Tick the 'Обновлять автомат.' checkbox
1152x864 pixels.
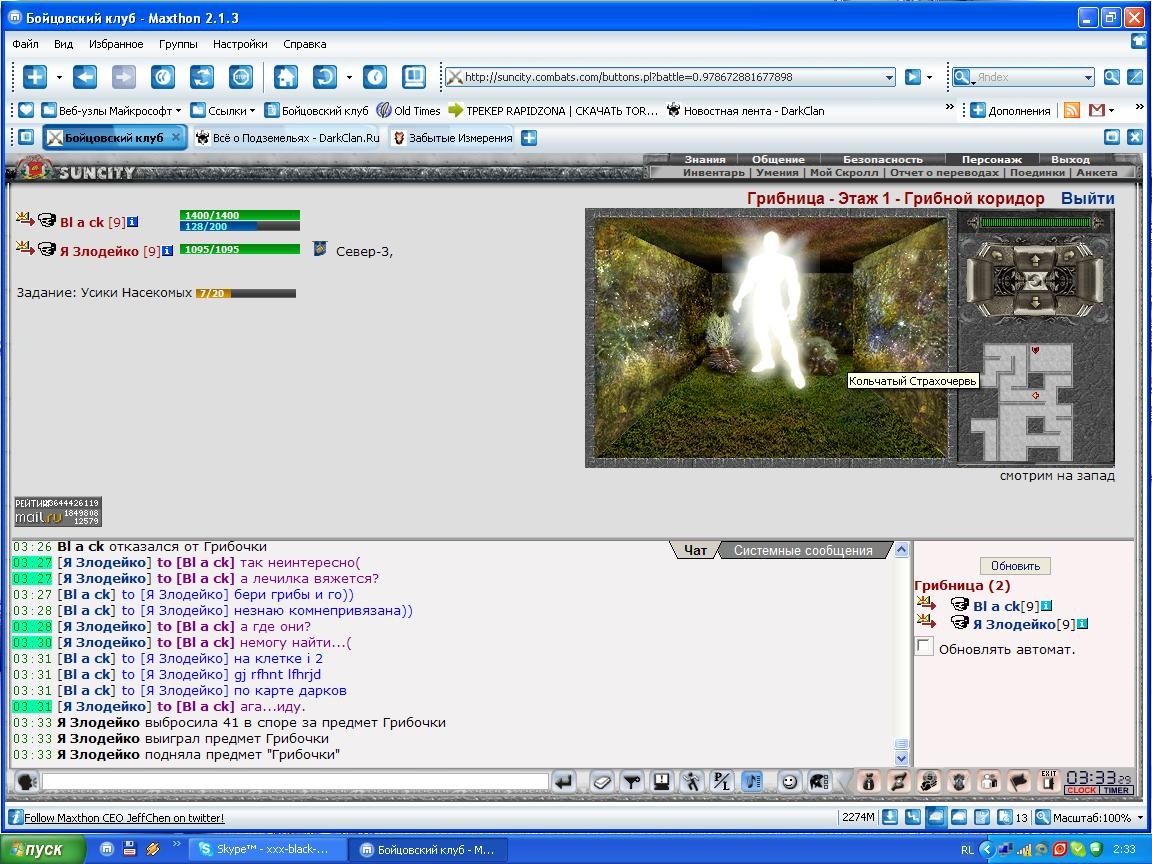point(924,647)
